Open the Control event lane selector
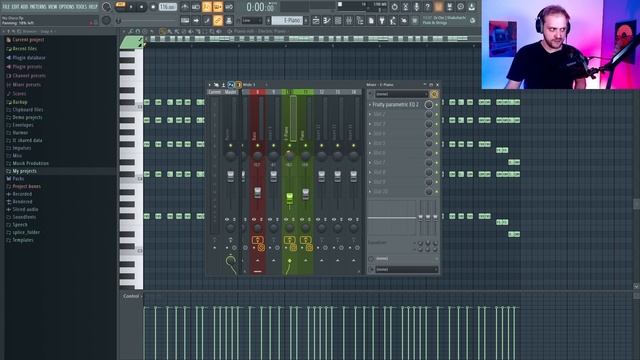 coord(132,296)
